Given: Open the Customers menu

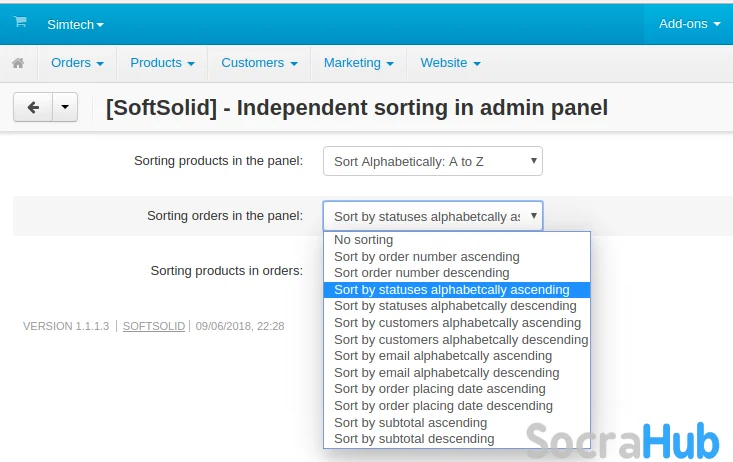Looking at the screenshot, I should coord(258,63).
